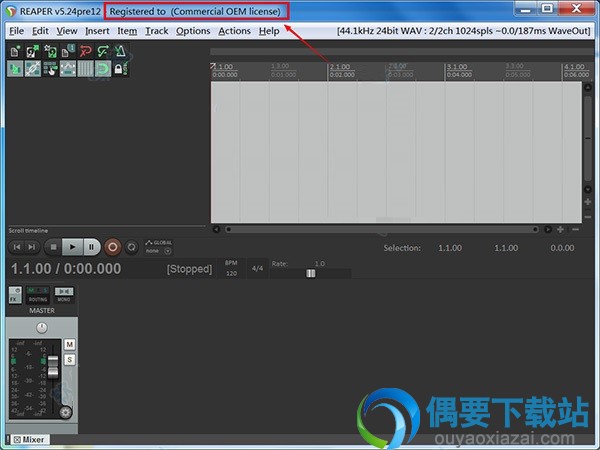Image resolution: width=600 pixels, height=450 pixels.
Task: Click the vertical zoom in plus button
Action: click(x=588, y=202)
